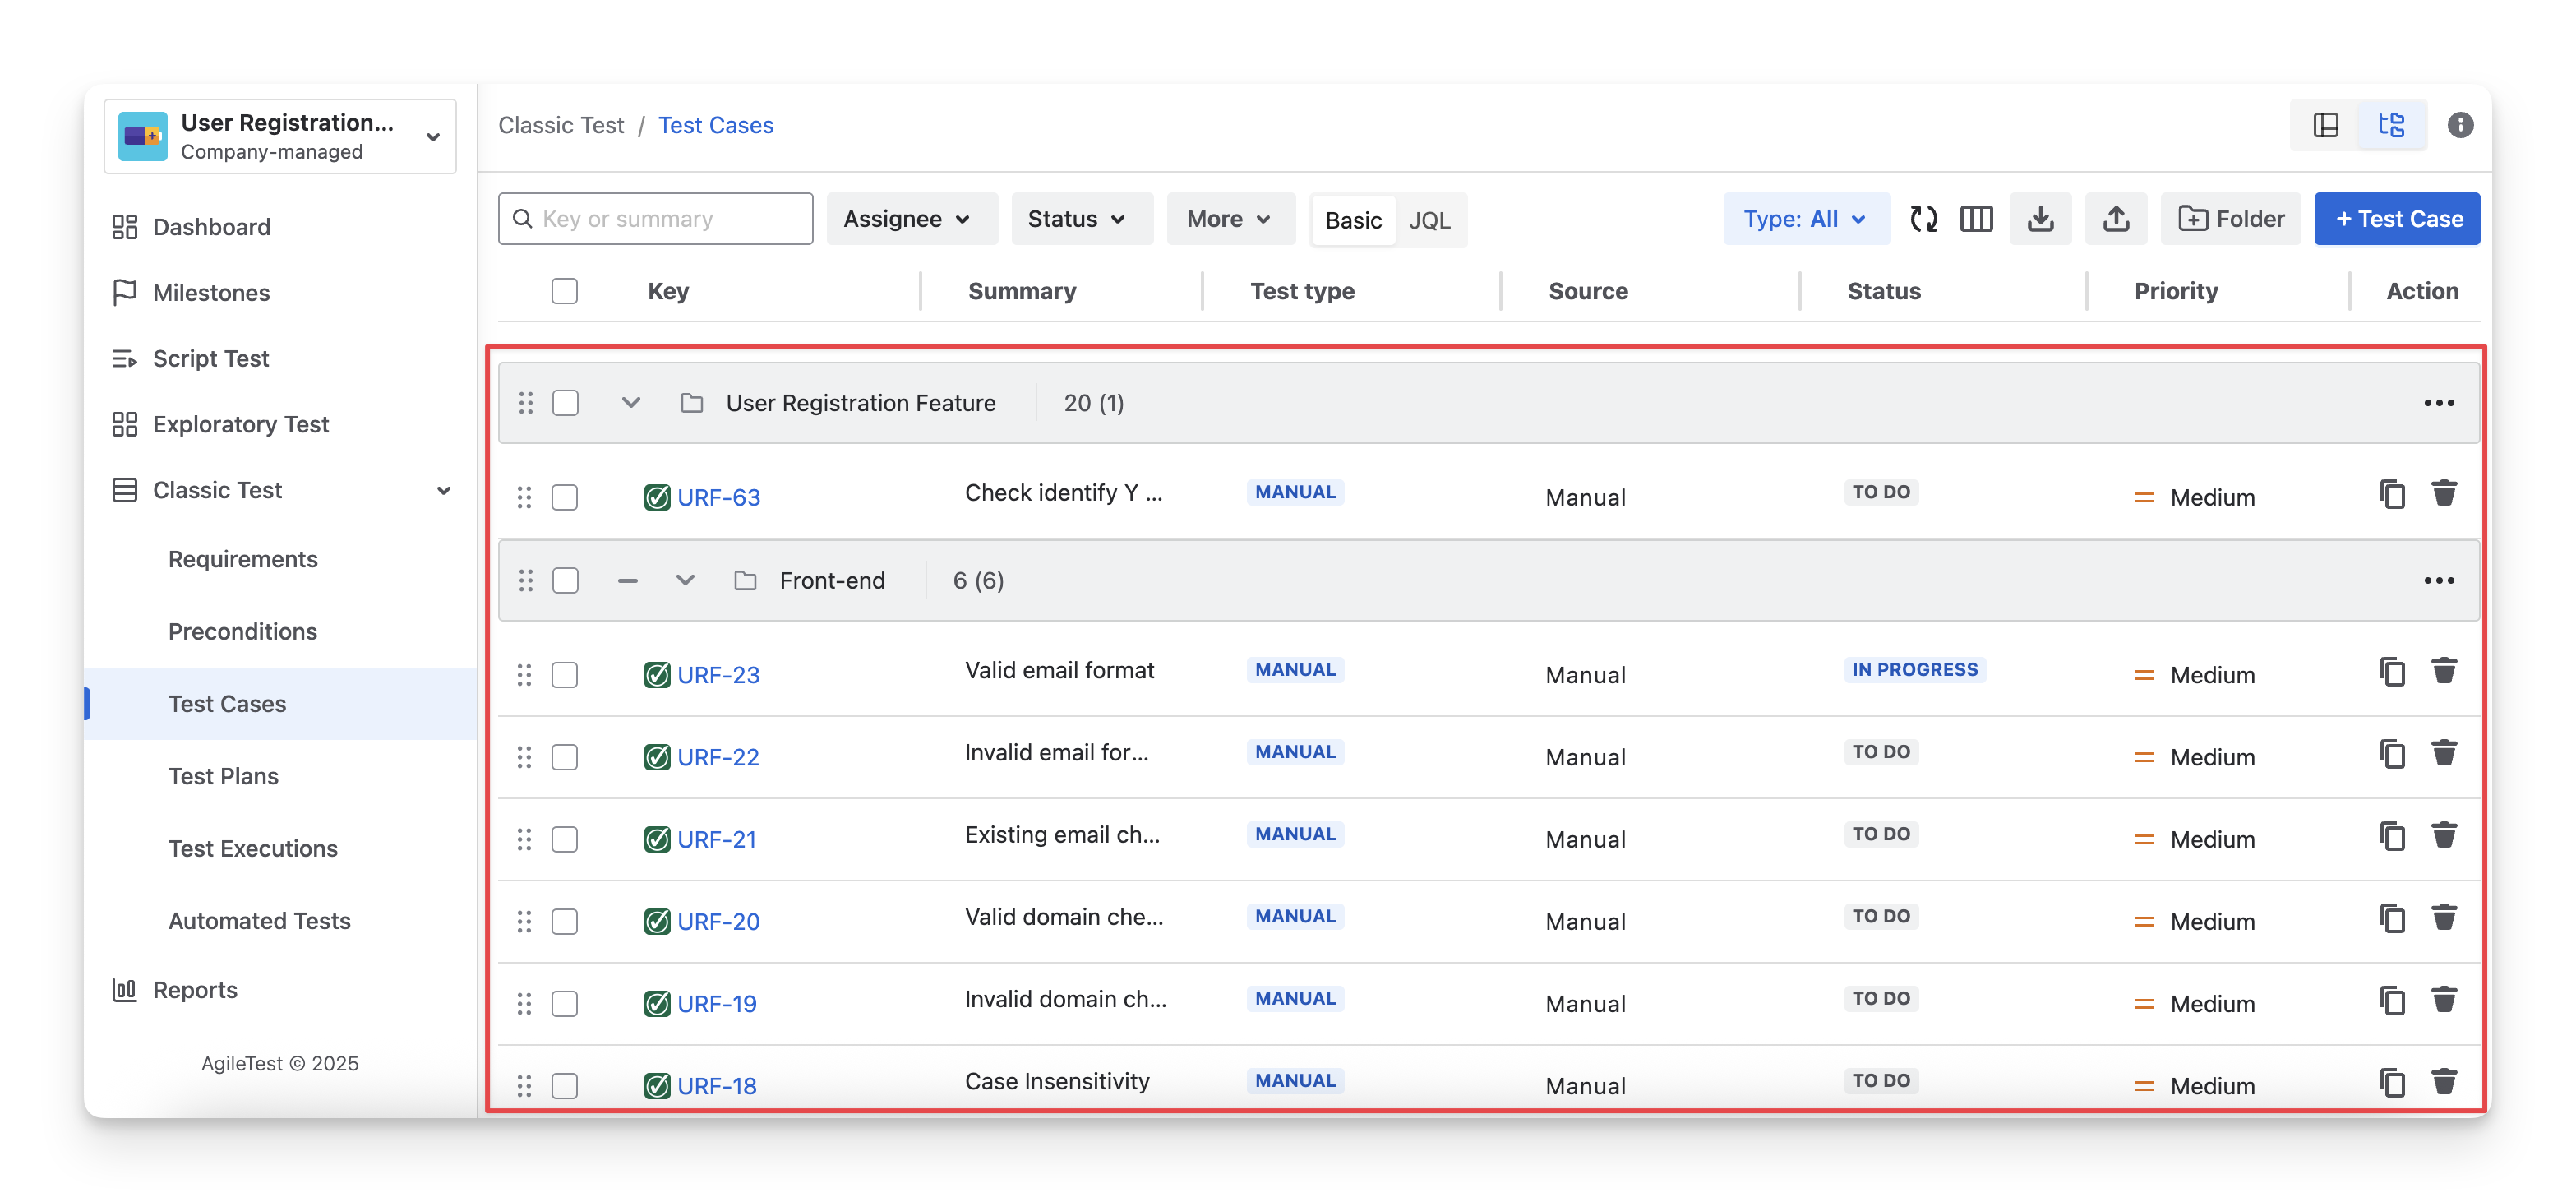Switch to the folder tree view icon
2576x1202 pixels.
tap(2391, 125)
